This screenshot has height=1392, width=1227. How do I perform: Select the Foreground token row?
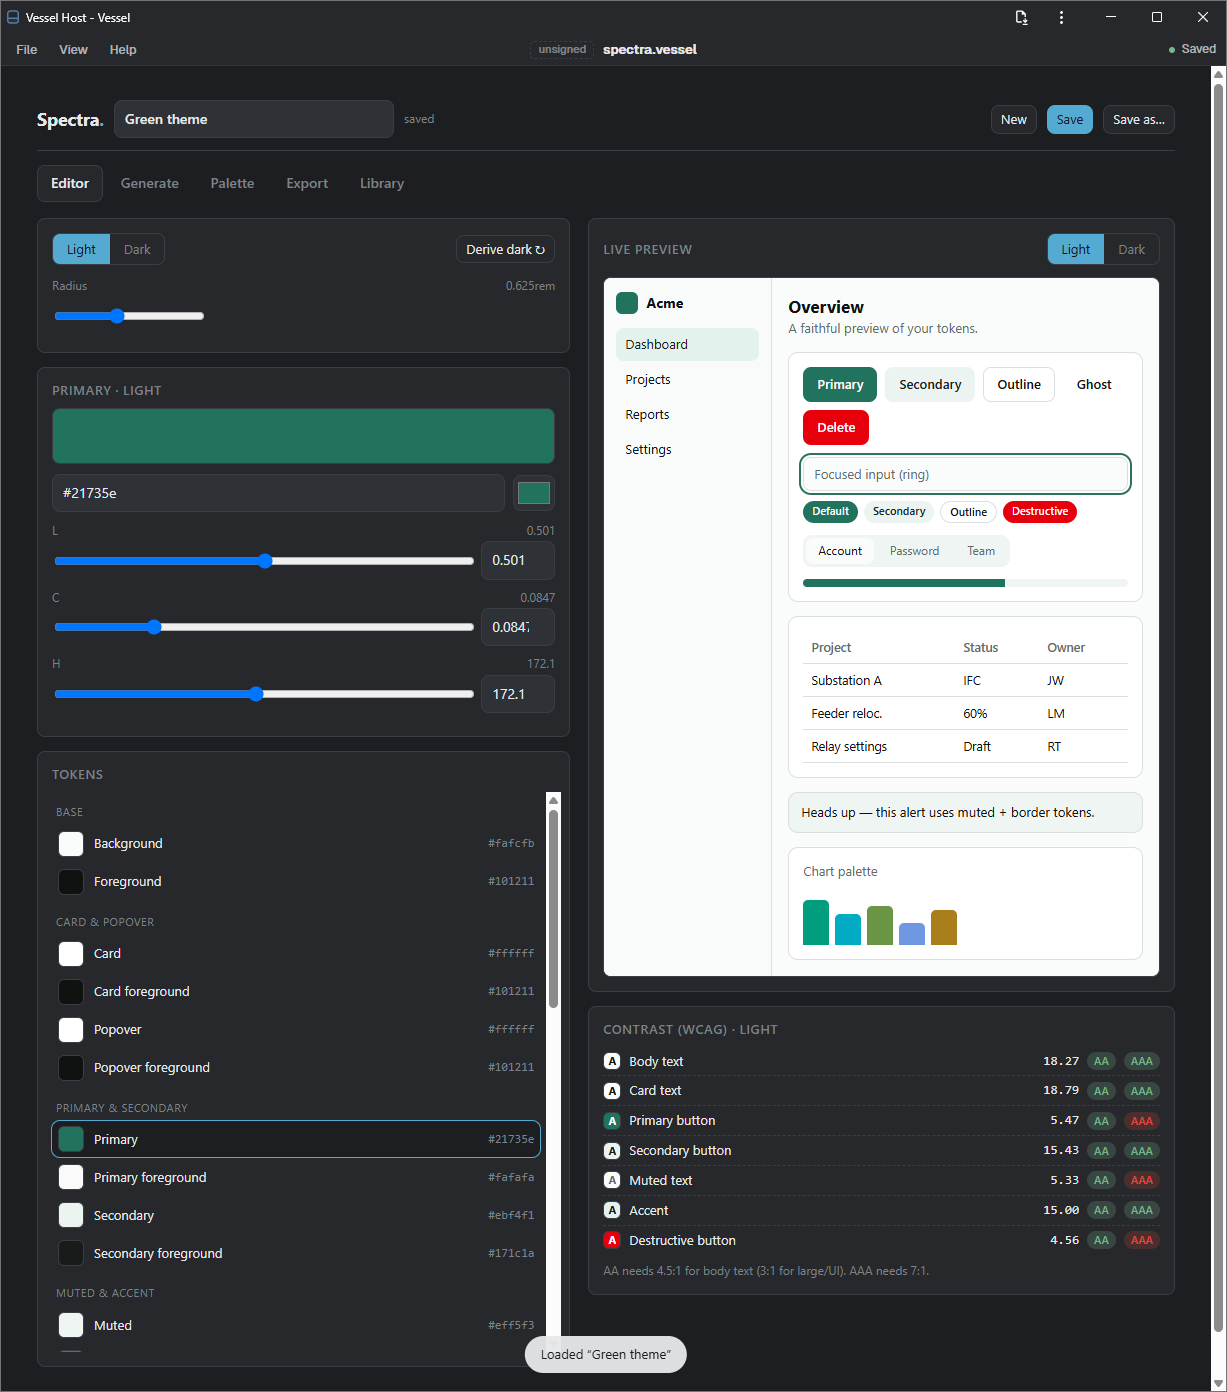pyautogui.click(x=296, y=882)
